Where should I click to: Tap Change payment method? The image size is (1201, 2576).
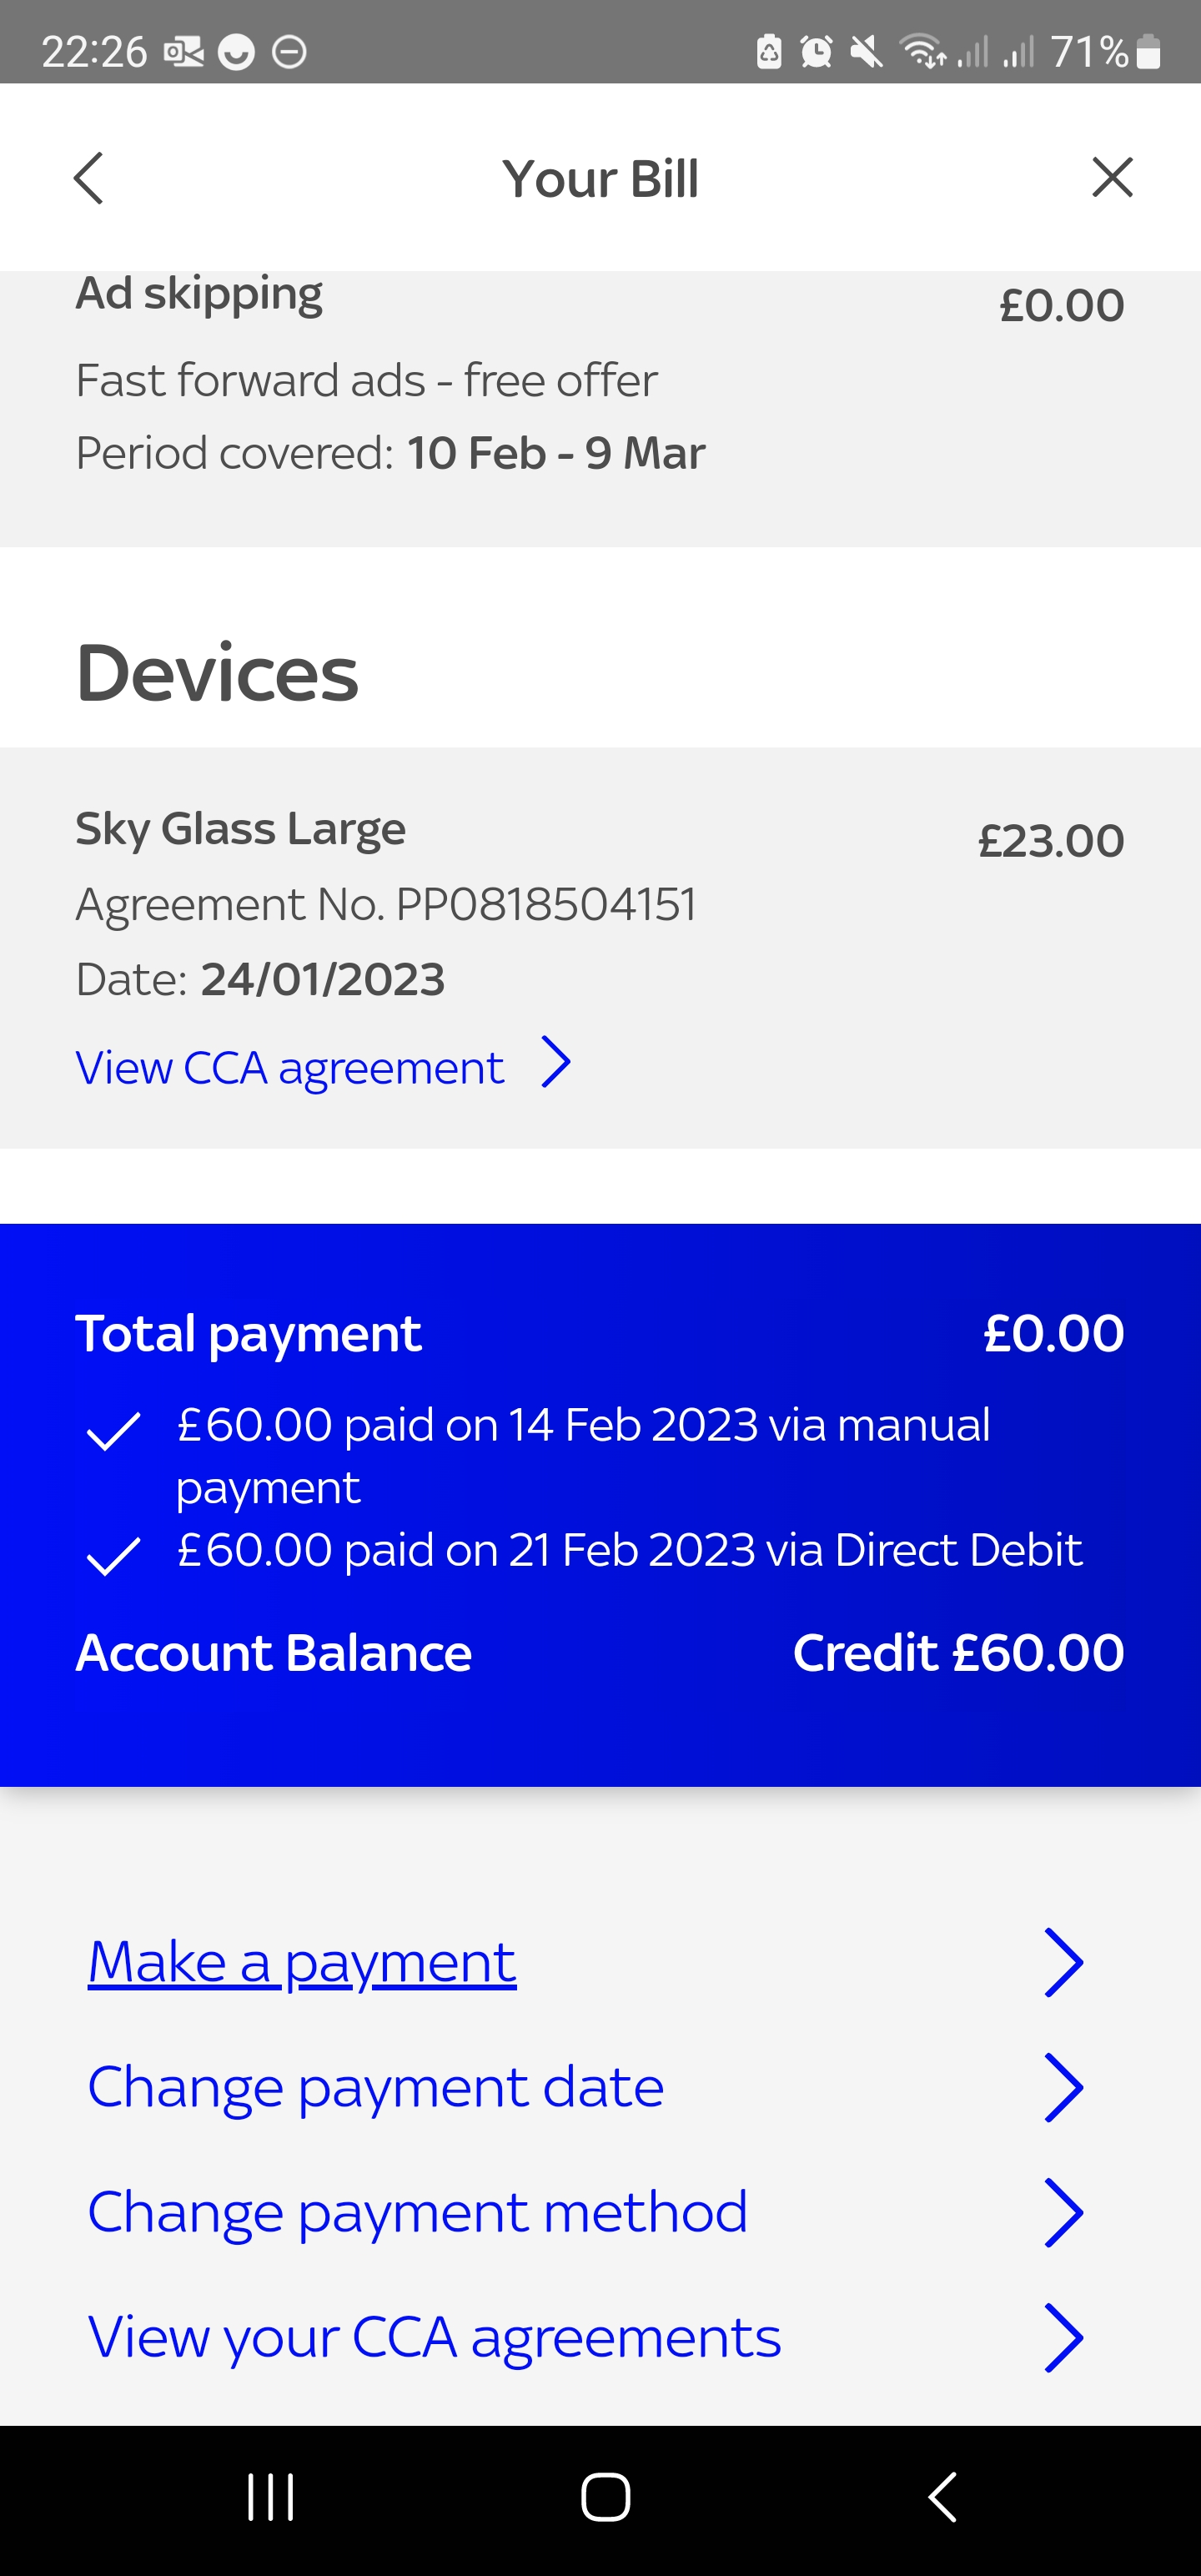point(416,2212)
